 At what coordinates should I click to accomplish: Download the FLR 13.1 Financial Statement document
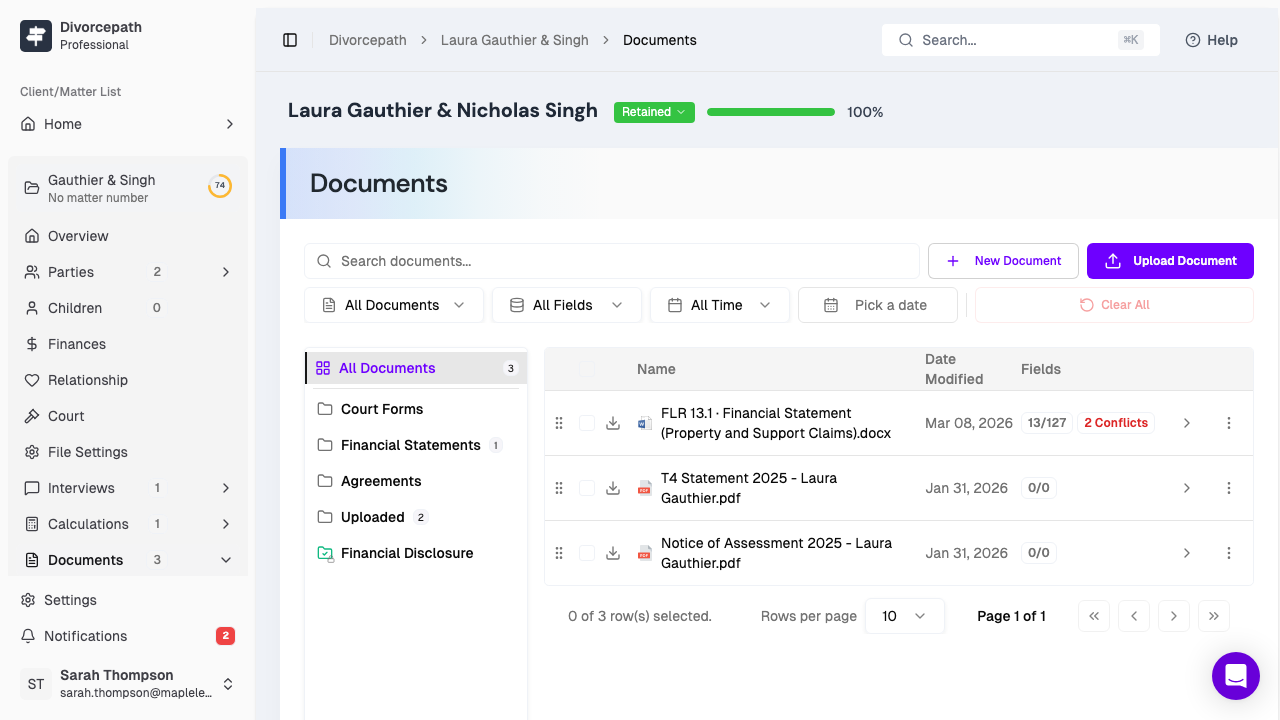(x=613, y=423)
